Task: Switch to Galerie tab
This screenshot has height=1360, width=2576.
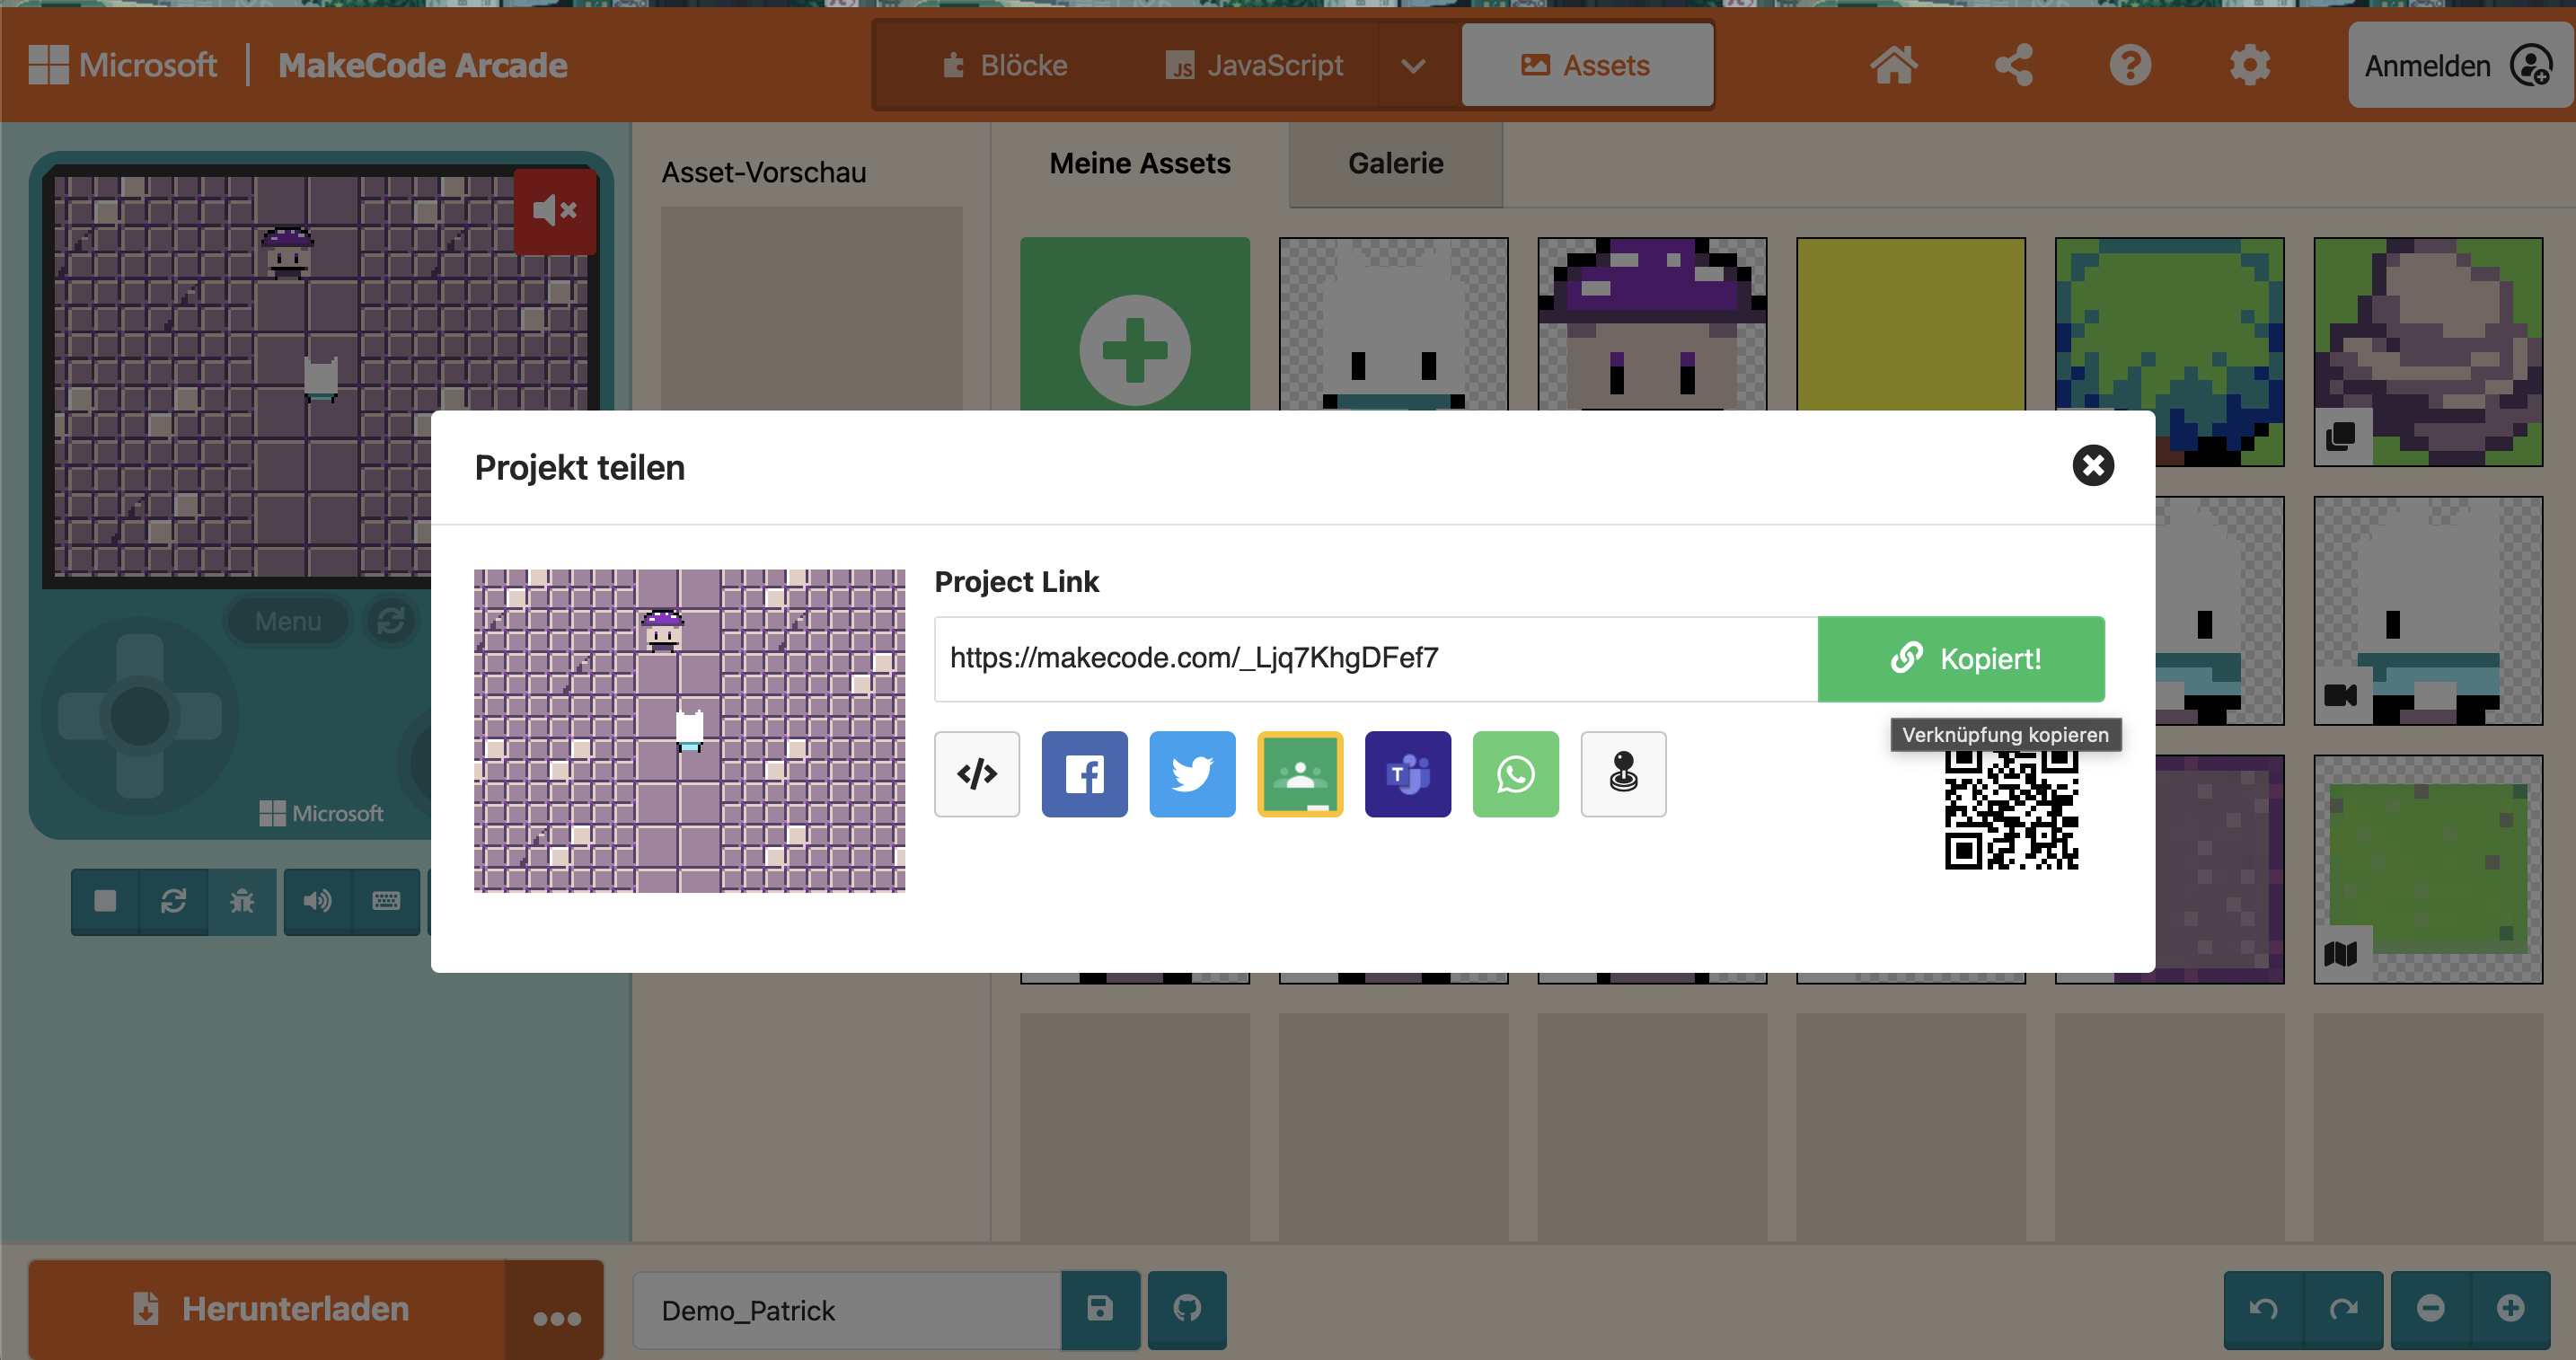Action: 1395,164
